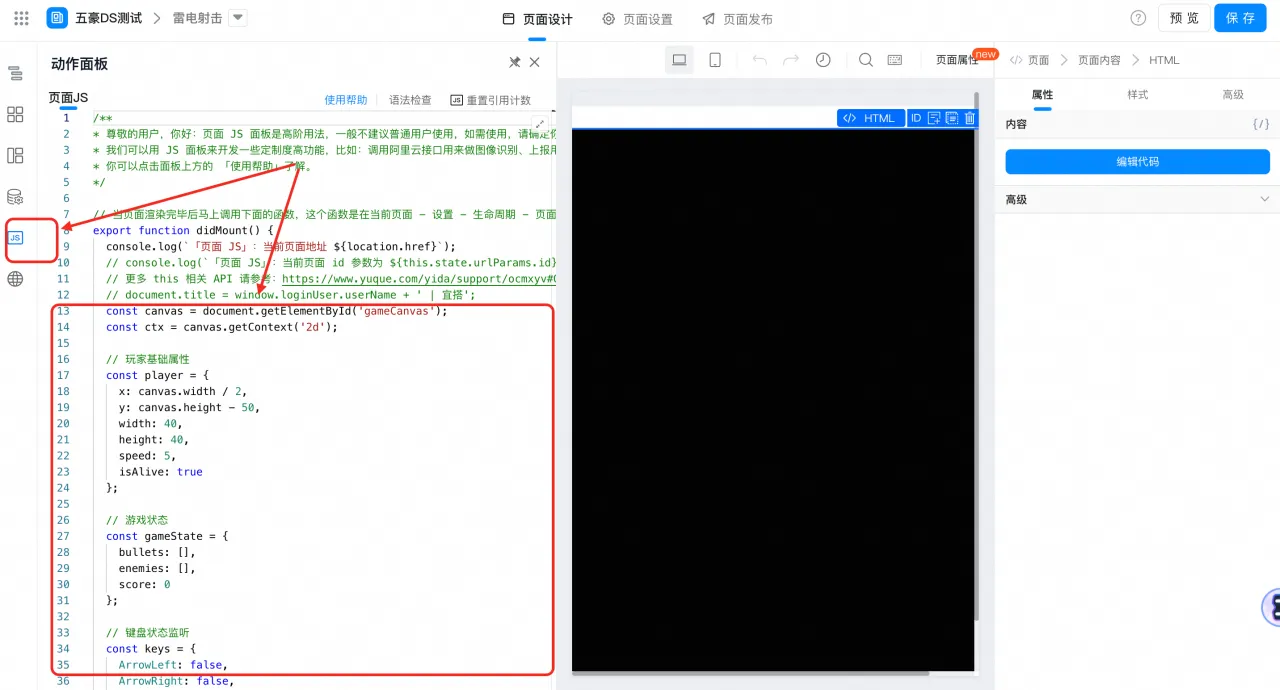The height and width of the screenshot is (690, 1280).
Task: Open the globe internationalization sidebar icon
Action: tap(15, 279)
